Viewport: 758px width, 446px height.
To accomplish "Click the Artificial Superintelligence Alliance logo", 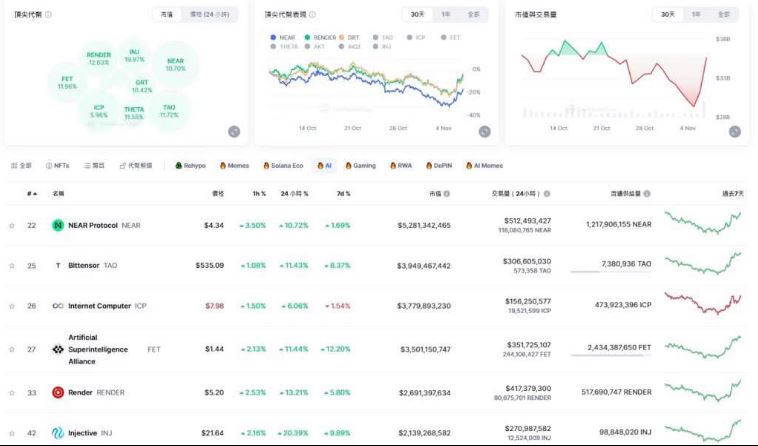I will [x=58, y=350].
